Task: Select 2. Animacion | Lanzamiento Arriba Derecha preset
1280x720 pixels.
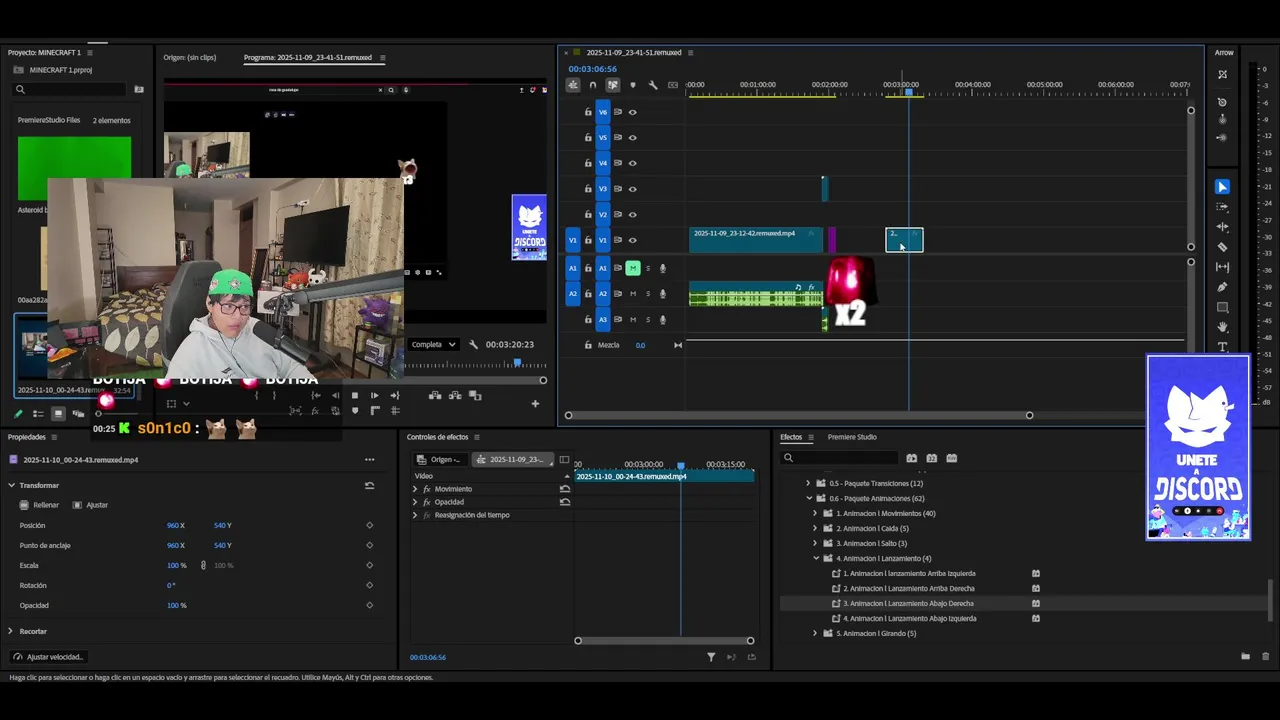Action: tap(908, 588)
